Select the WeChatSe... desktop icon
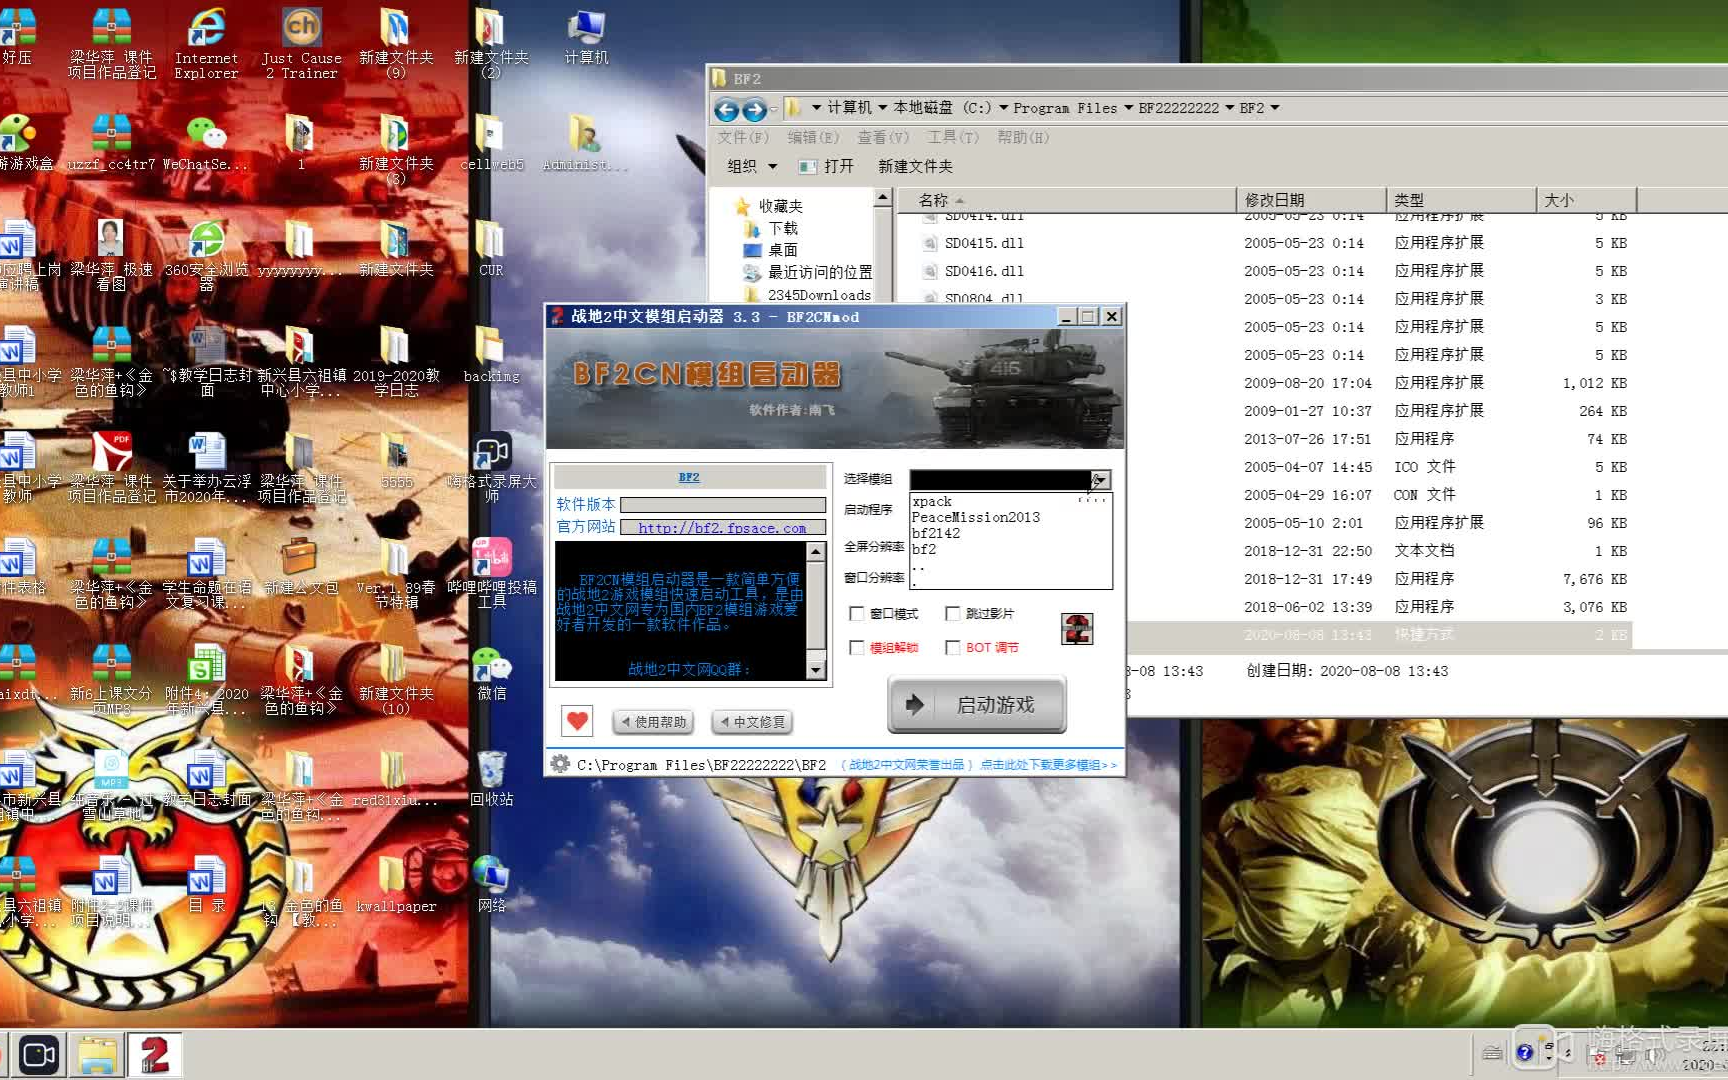The image size is (1728, 1080). coord(206,143)
